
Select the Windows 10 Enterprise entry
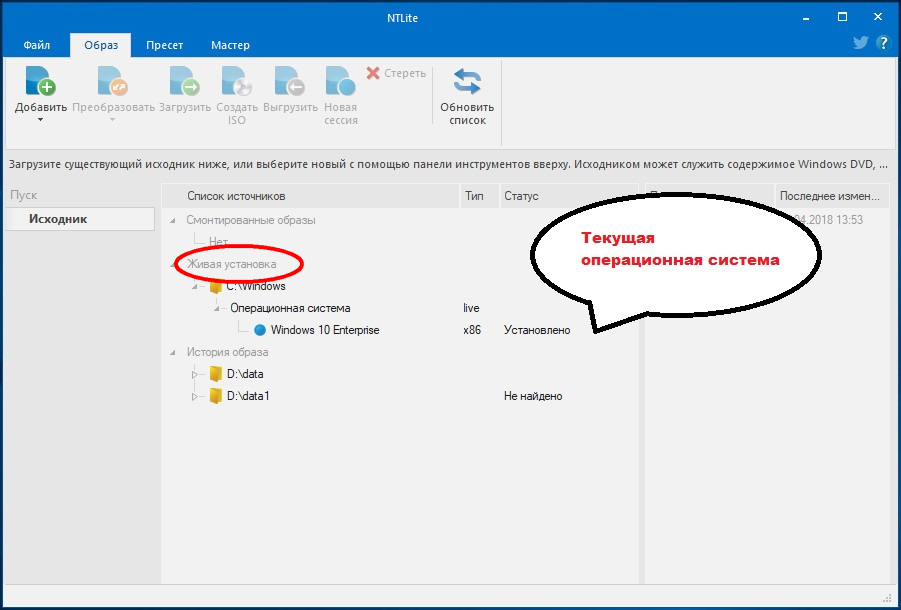pos(325,330)
